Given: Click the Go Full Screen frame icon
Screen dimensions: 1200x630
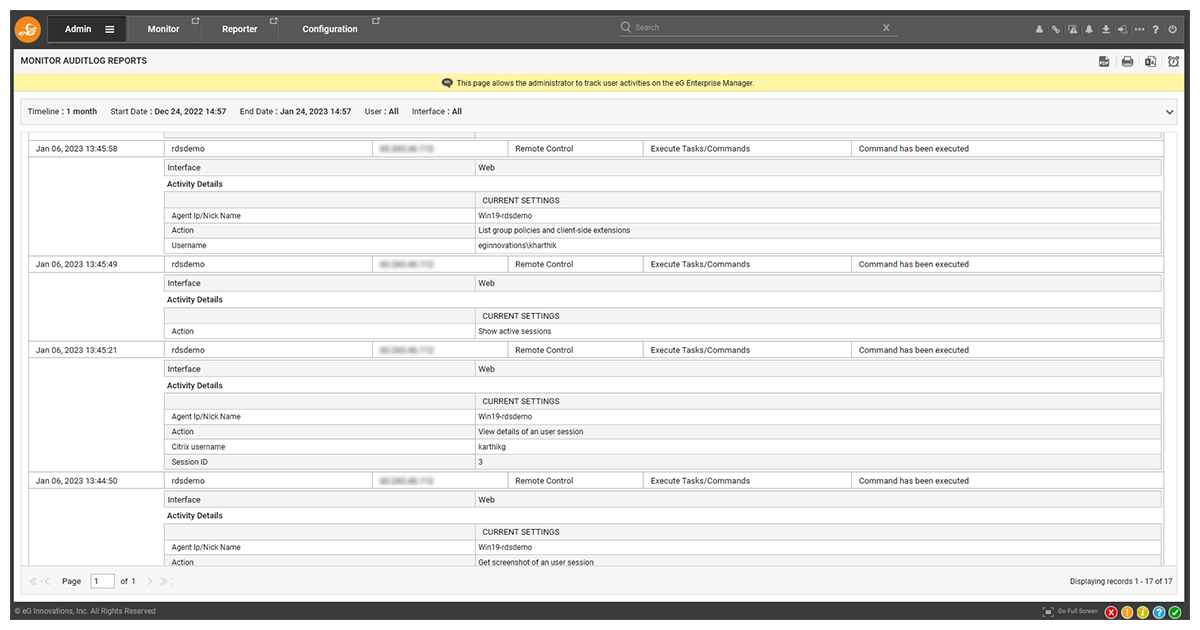Looking at the screenshot, I should (1048, 611).
